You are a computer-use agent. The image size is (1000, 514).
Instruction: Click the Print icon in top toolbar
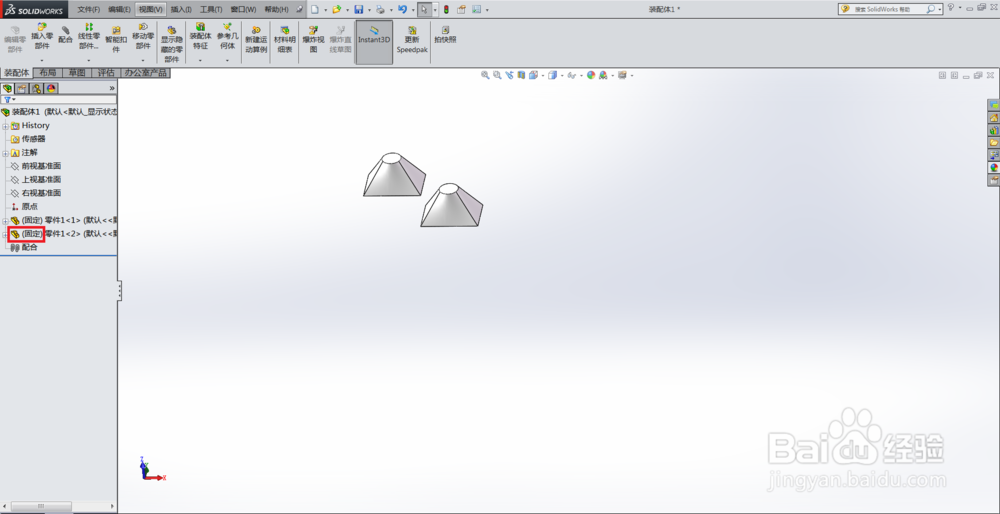coord(380,10)
